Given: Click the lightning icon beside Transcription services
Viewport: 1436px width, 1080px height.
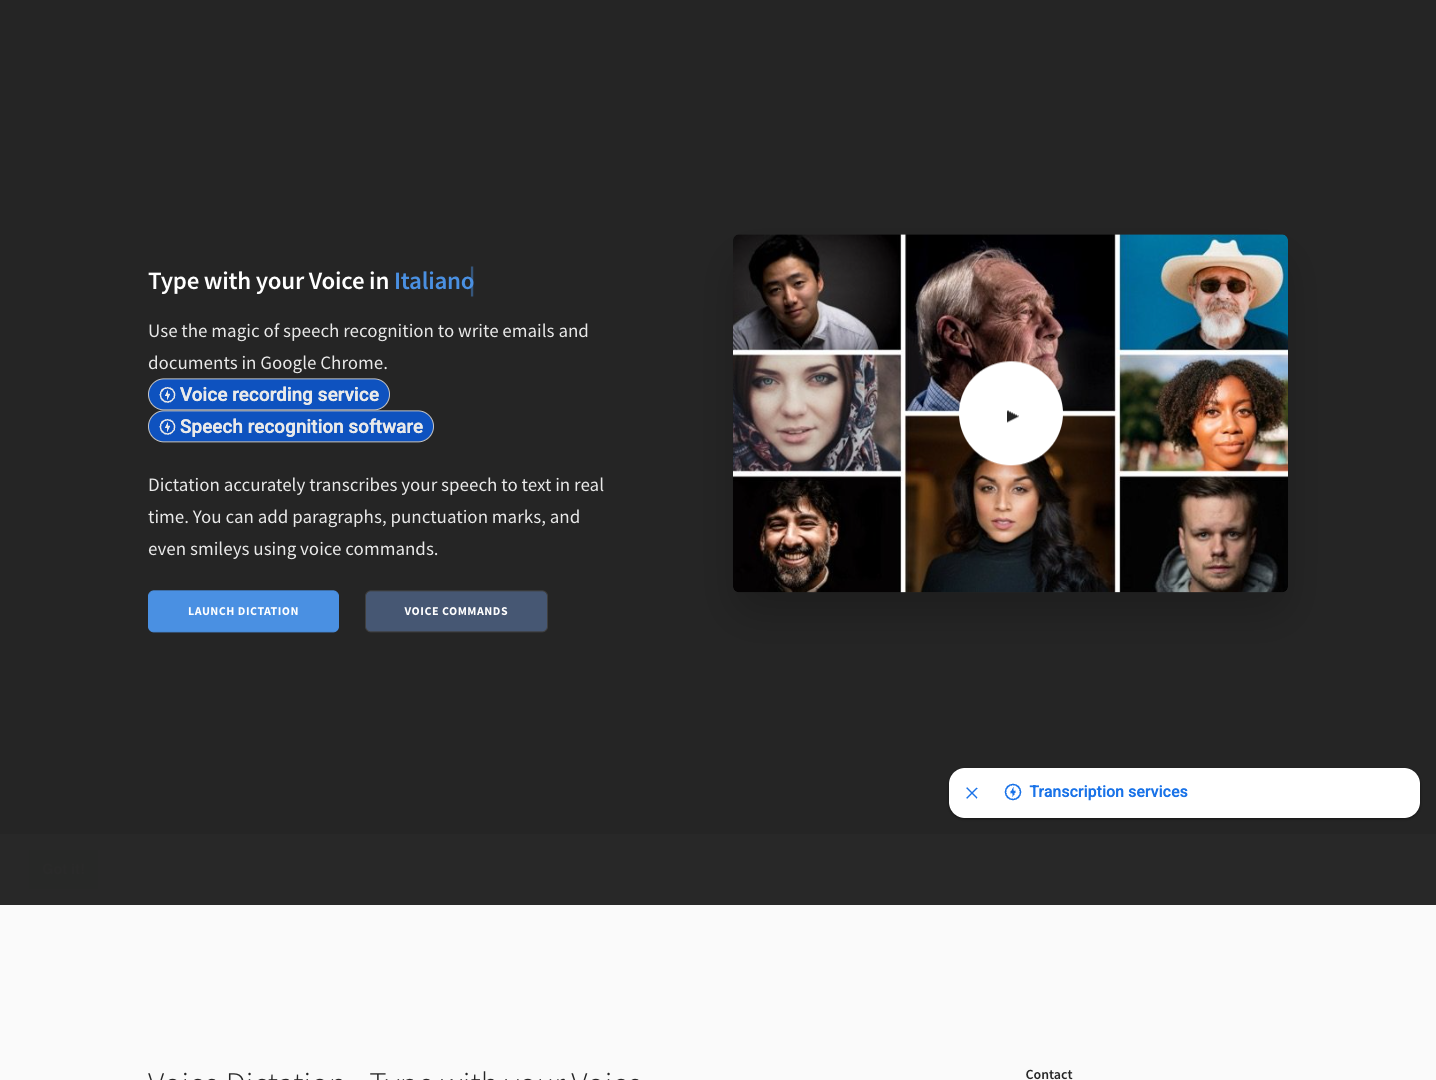Looking at the screenshot, I should tap(1012, 792).
